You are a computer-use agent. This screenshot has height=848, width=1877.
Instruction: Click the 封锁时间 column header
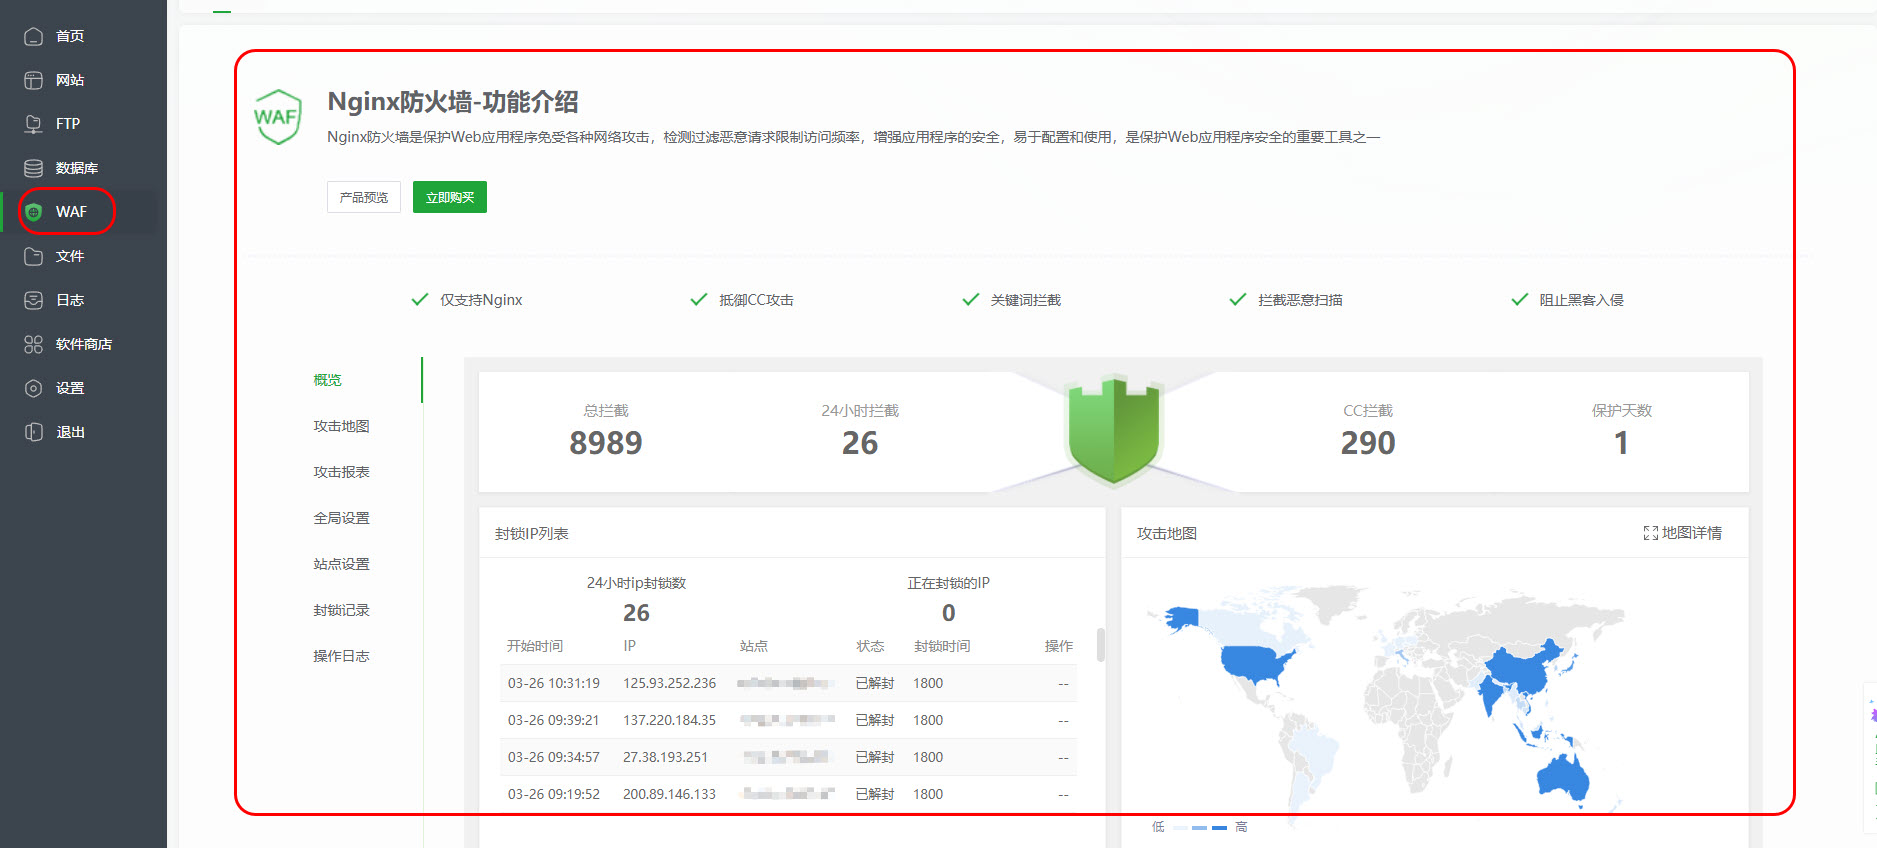point(942,646)
